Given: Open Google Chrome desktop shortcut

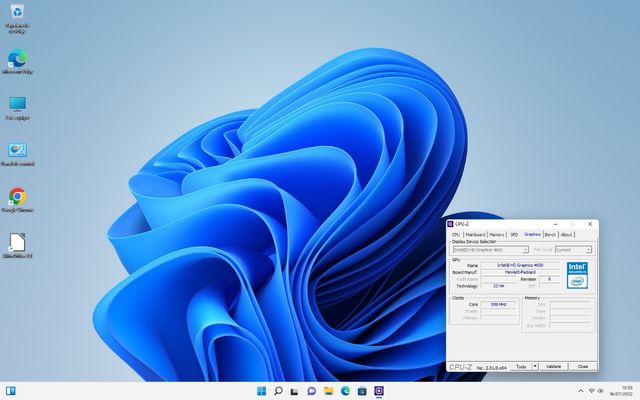Looking at the screenshot, I should pos(17,196).
